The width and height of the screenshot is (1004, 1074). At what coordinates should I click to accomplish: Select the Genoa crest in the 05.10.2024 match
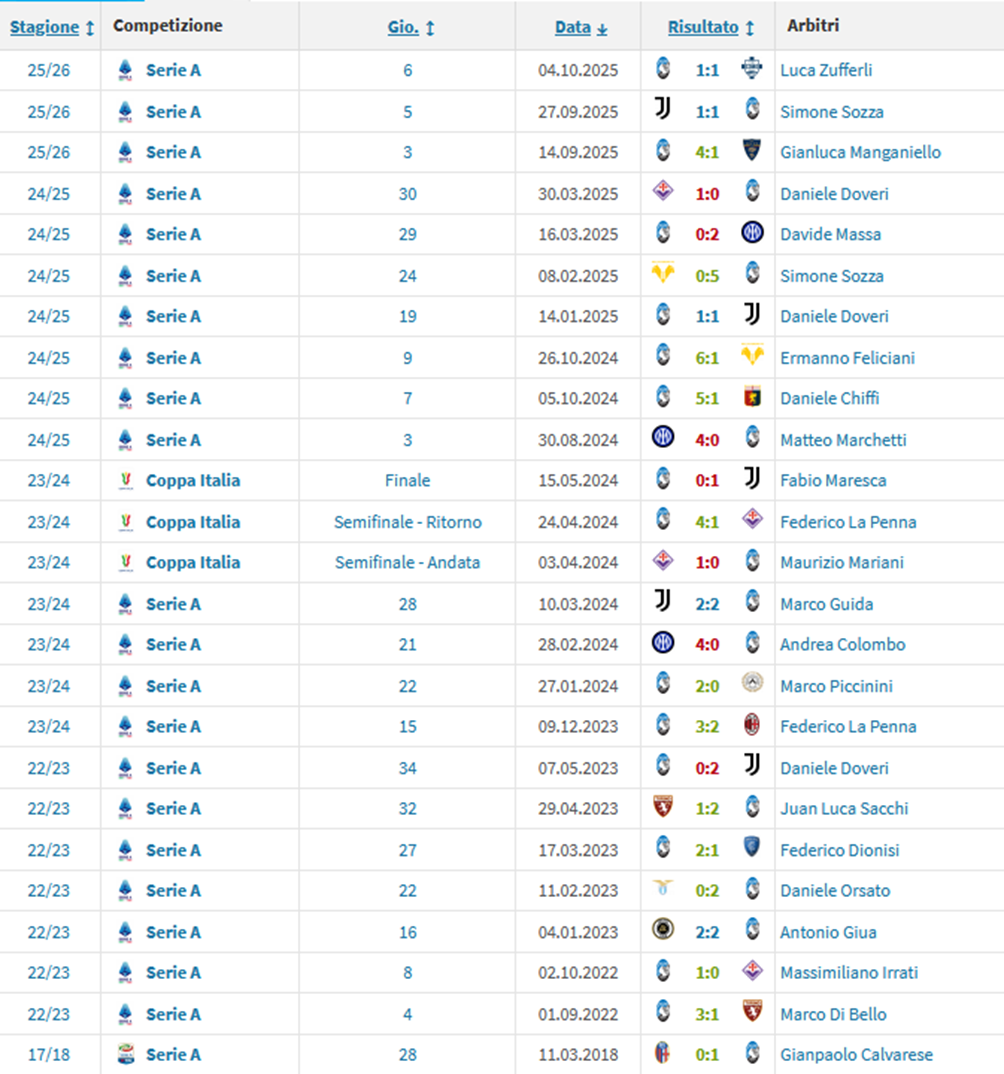752,397
